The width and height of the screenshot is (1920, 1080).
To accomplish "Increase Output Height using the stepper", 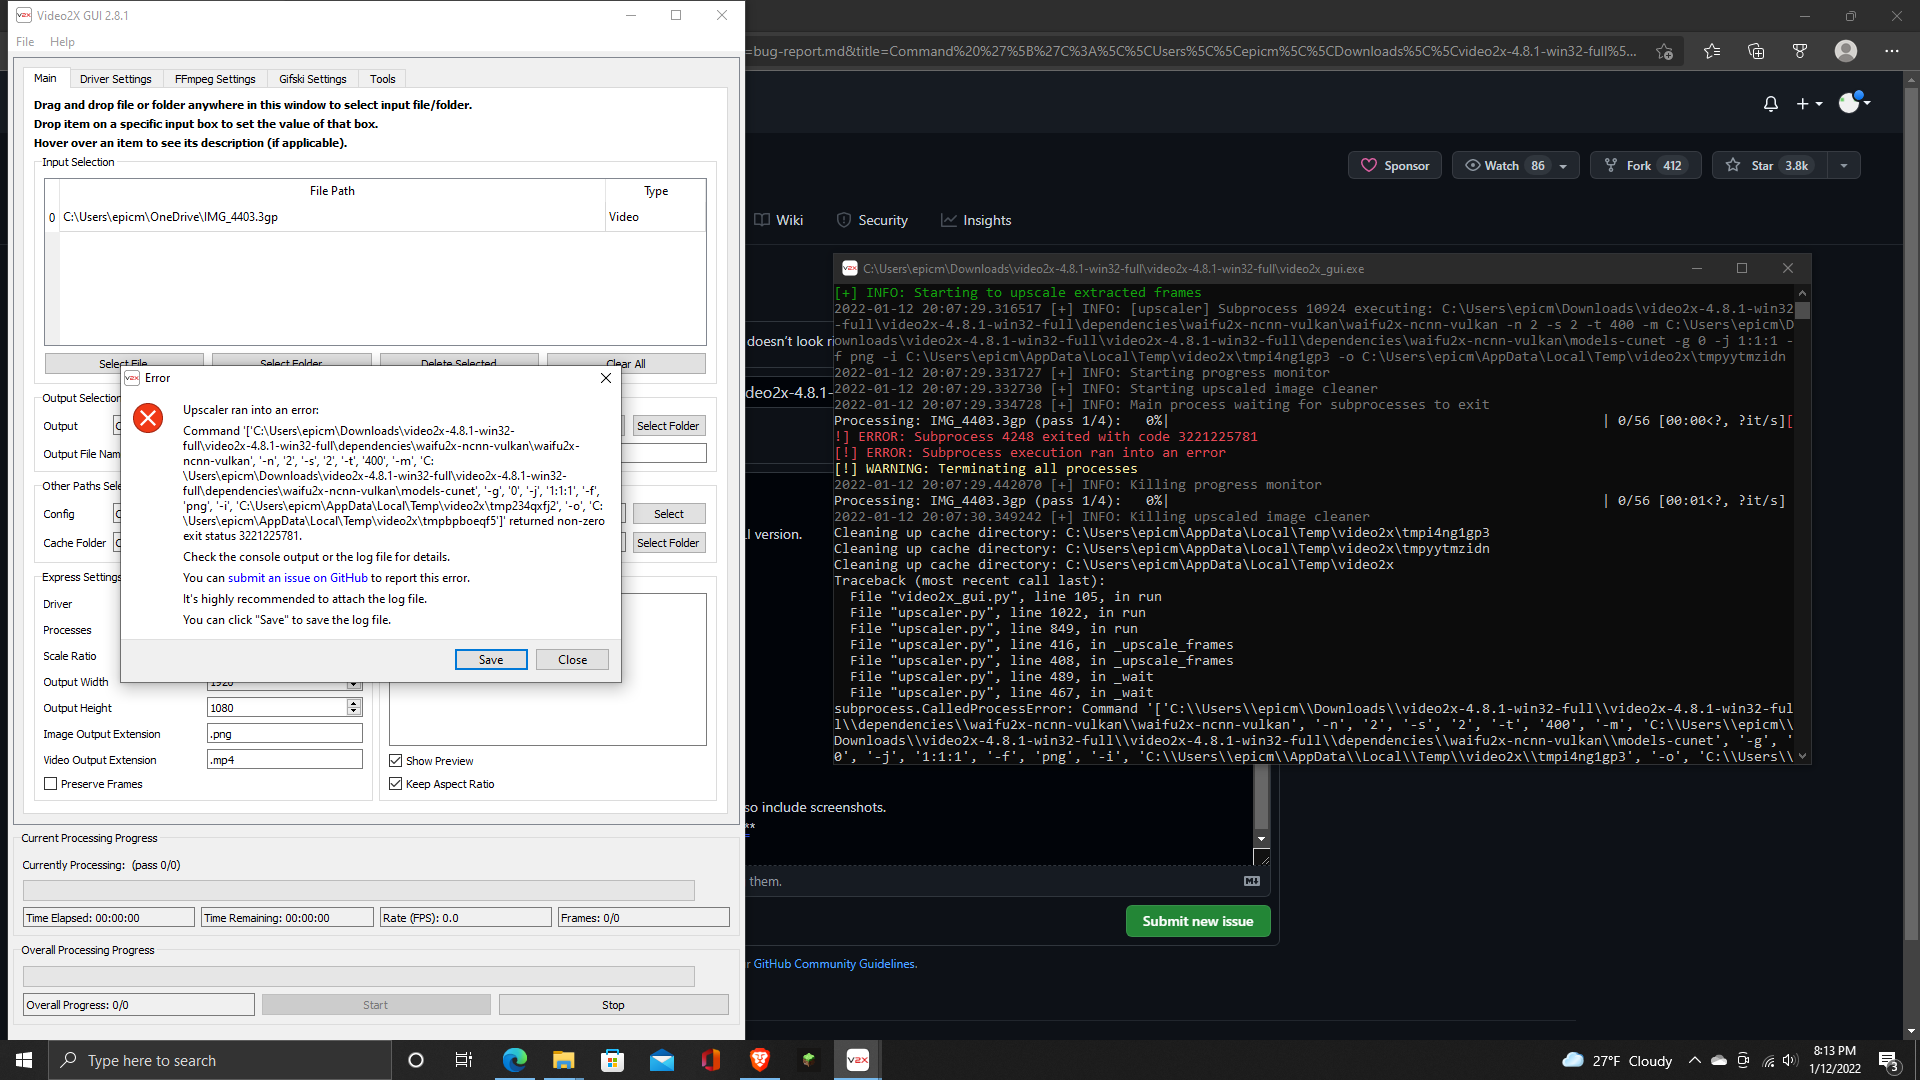I will click(x=352, y=703).
